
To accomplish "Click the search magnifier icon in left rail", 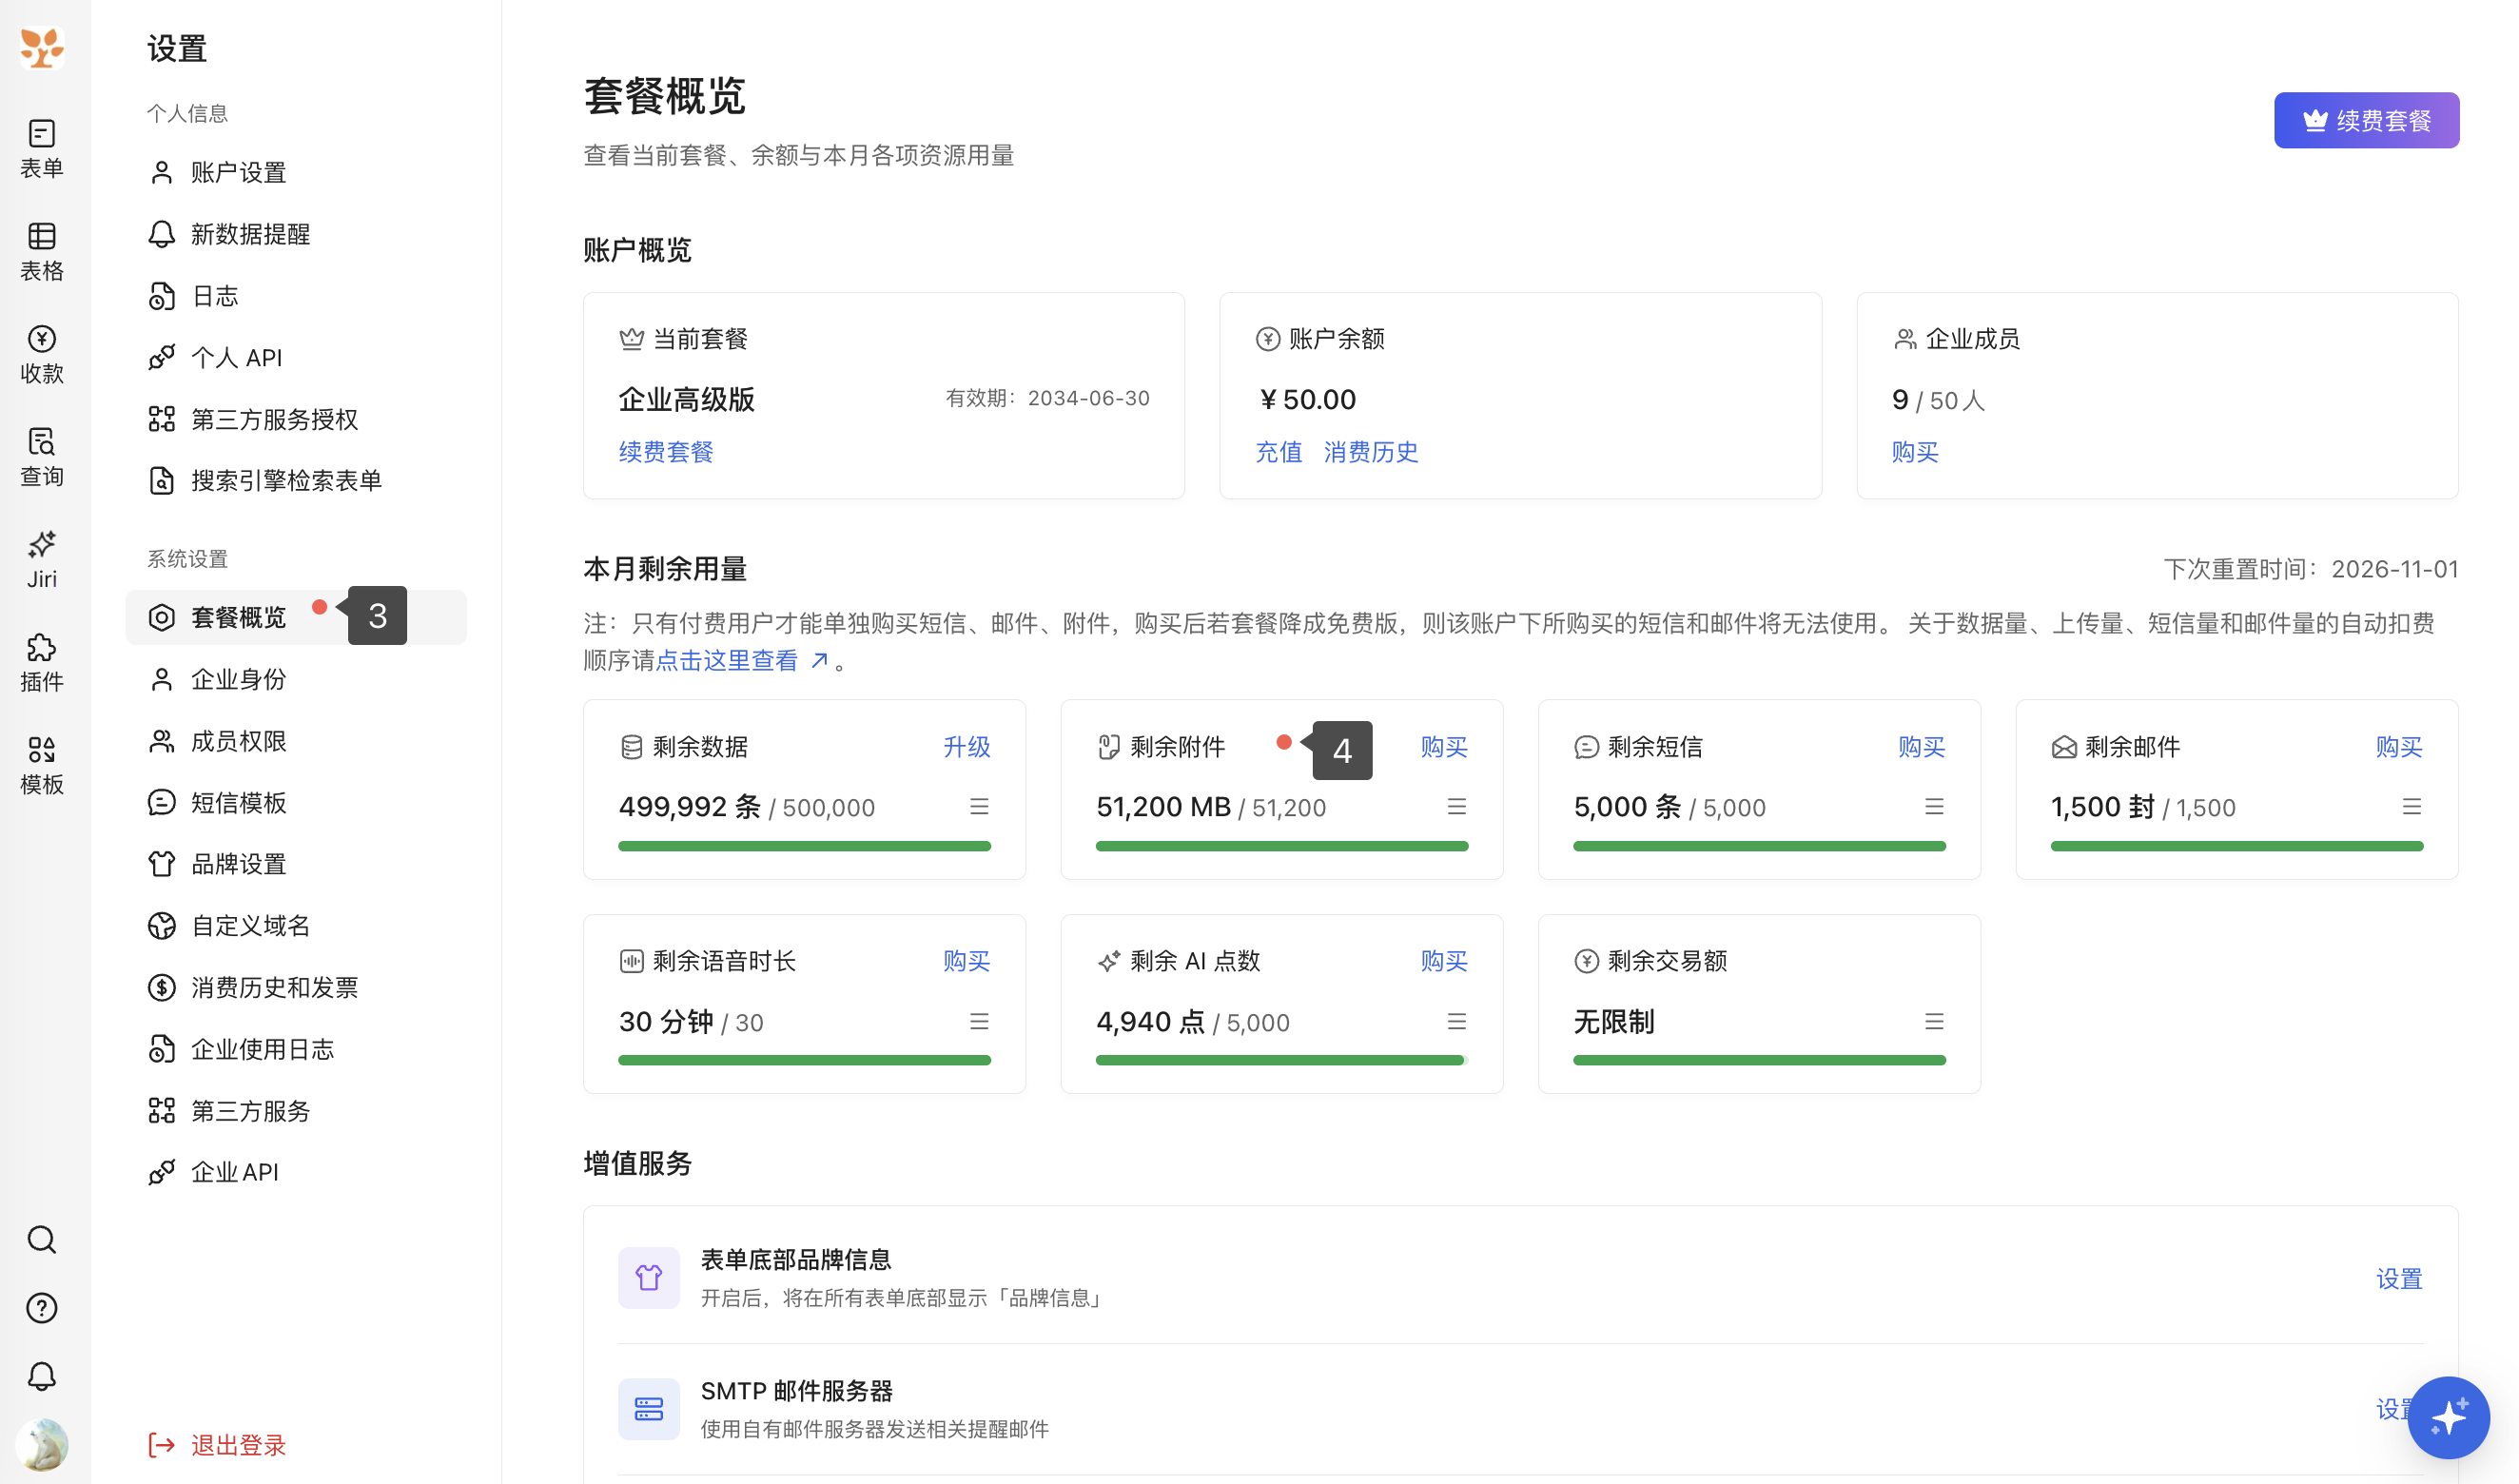I will click(42, 1240).
